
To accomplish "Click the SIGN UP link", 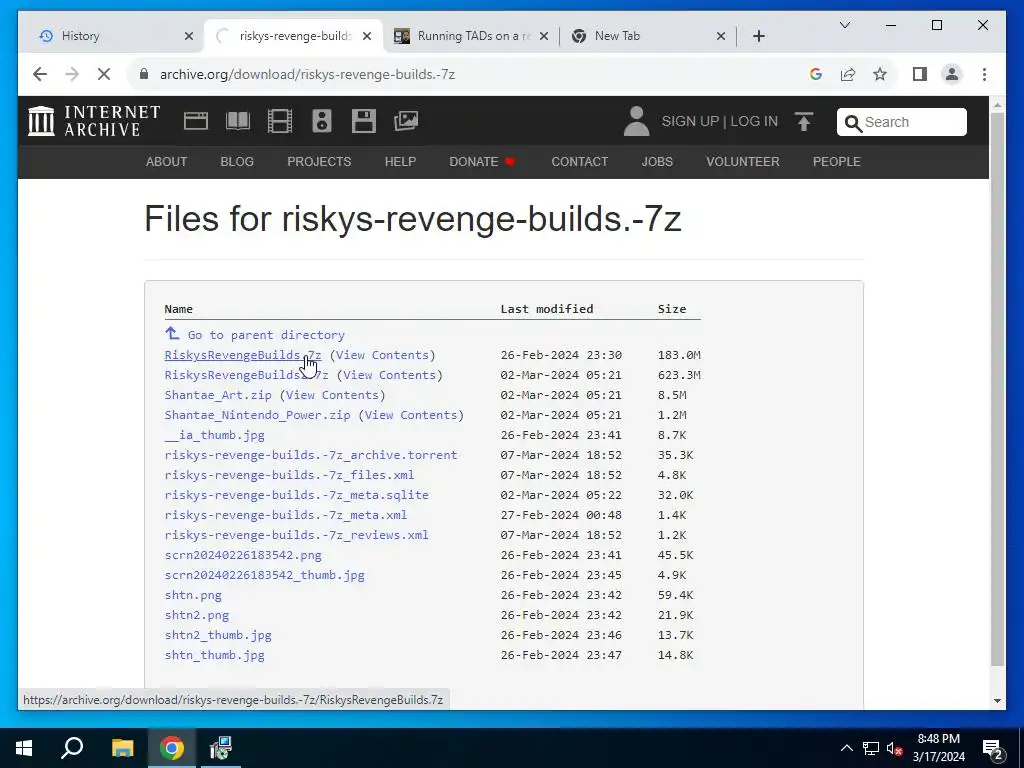I will point(690,121).
